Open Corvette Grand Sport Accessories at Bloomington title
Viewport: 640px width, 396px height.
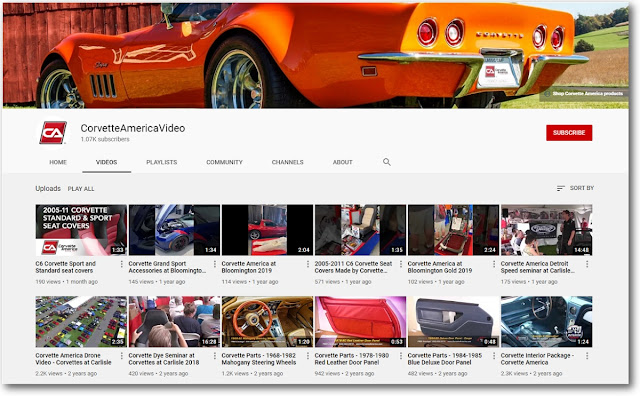[x=167, y=267]
